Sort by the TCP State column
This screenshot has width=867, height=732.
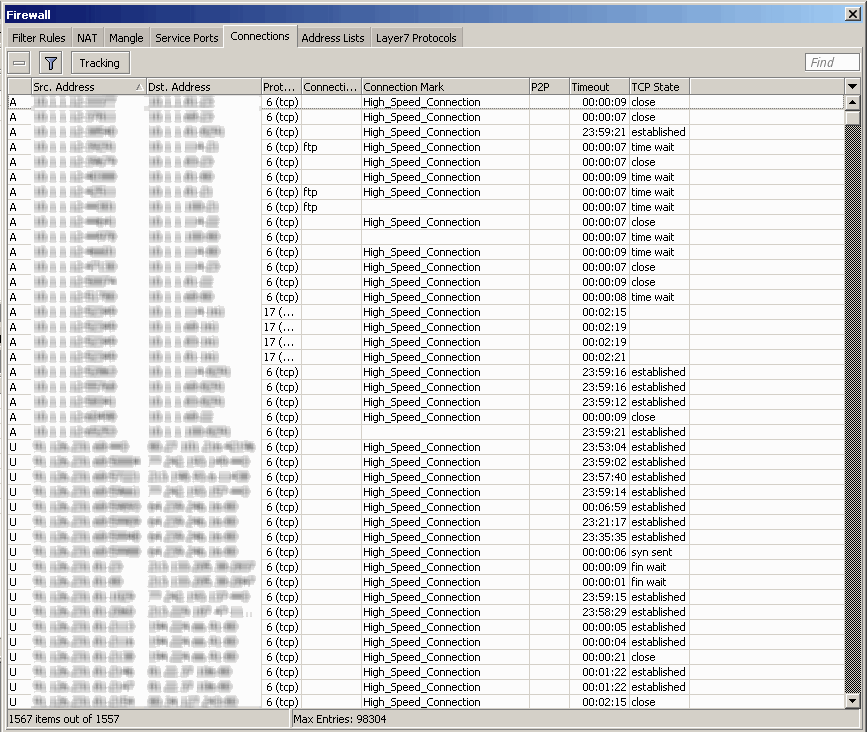pyautogui.click(x=658, y=87)
